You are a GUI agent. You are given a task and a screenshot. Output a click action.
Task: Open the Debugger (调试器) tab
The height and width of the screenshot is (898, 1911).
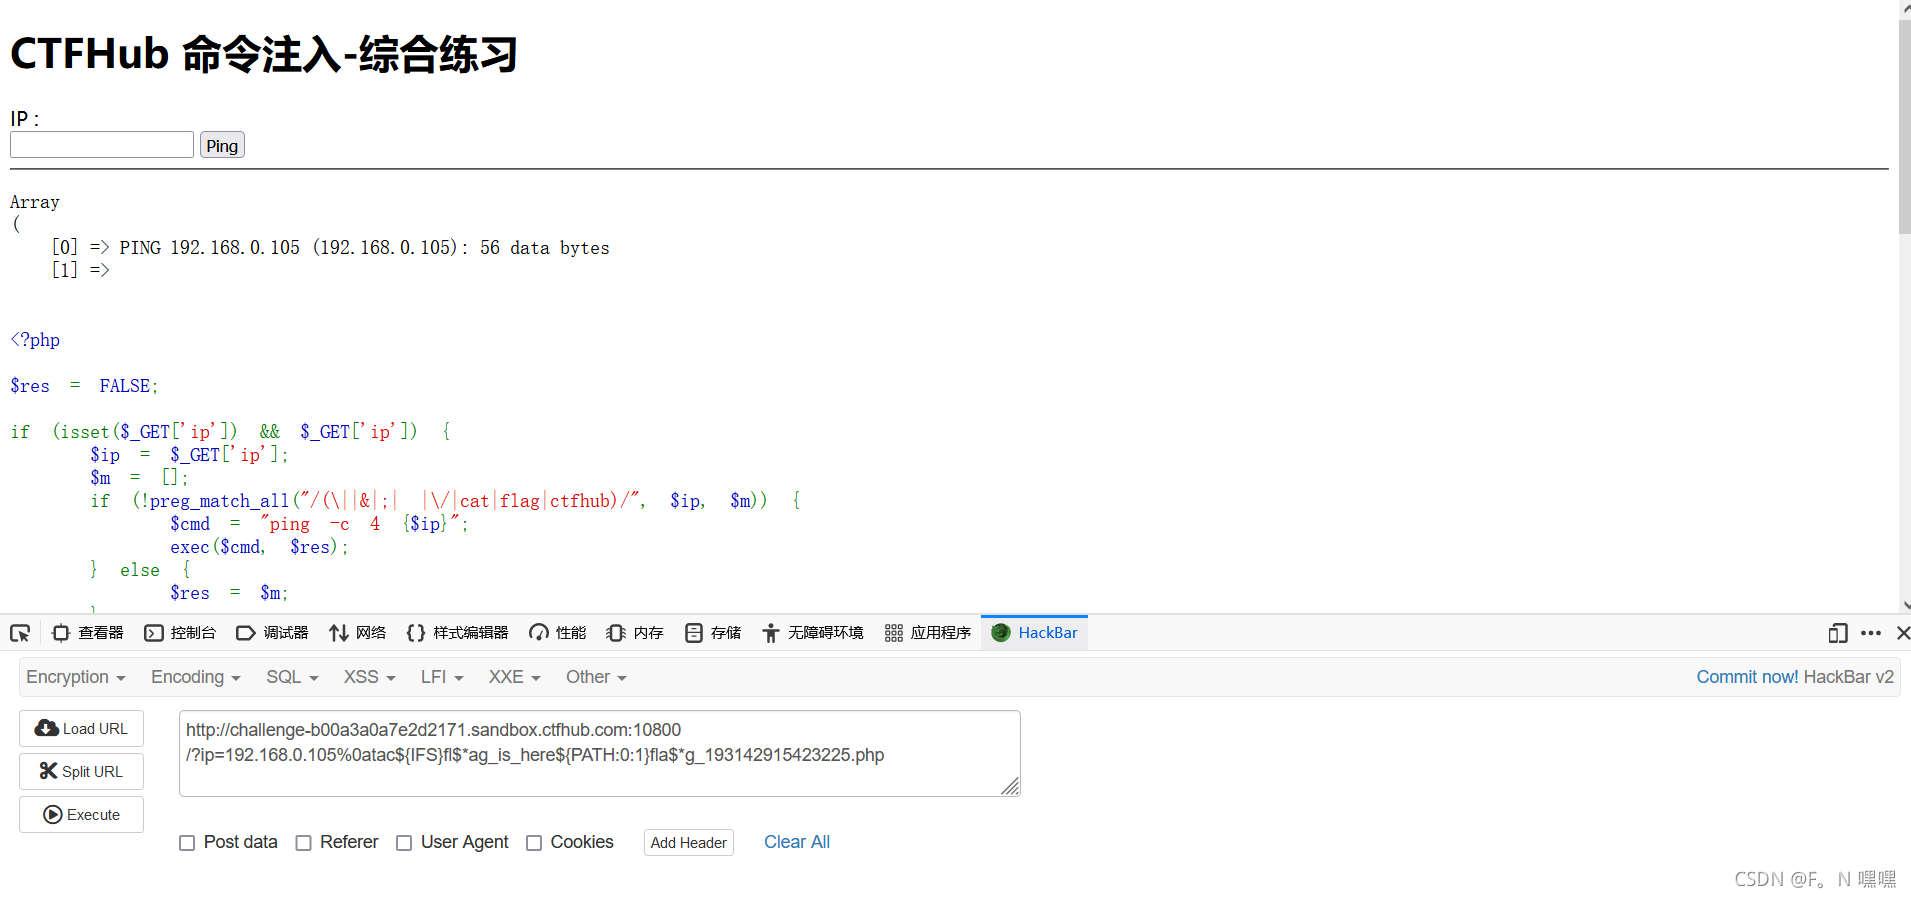272,633
